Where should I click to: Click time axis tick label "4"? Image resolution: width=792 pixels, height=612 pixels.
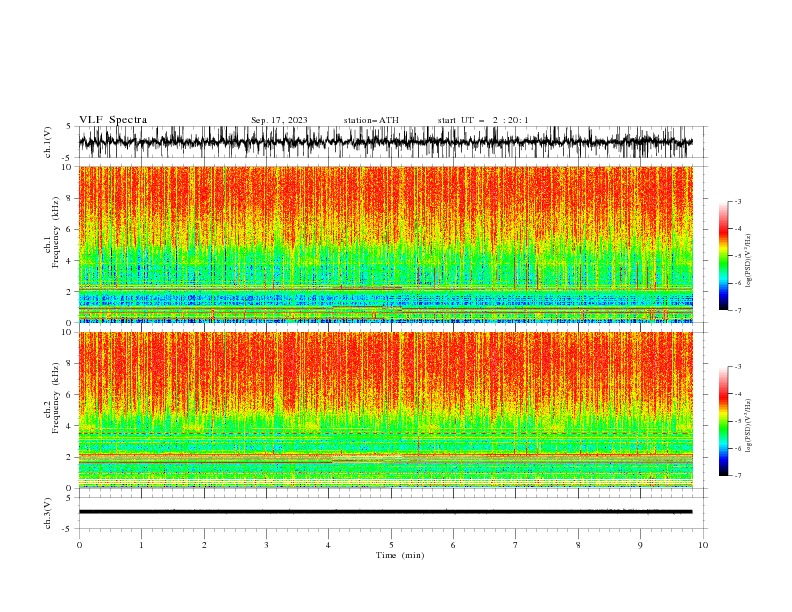[x=329, y=545]
